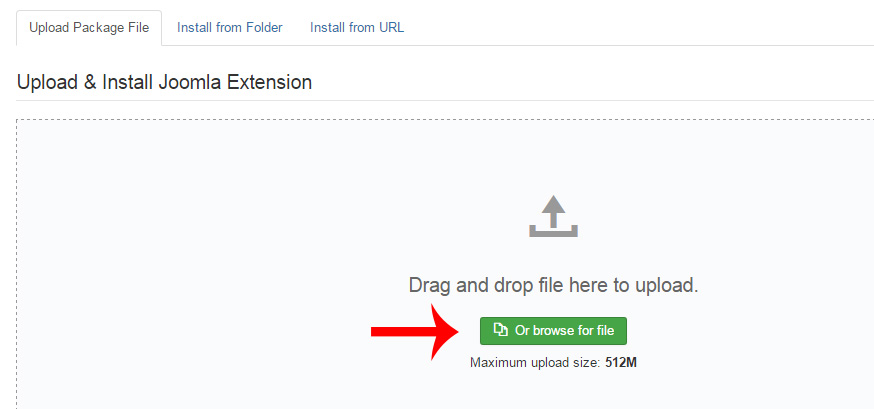Viewport: 874px width, 409px height.
Task: Click the Upload & Install Joomla Extension heading
Action: click(x=164, y=82)
